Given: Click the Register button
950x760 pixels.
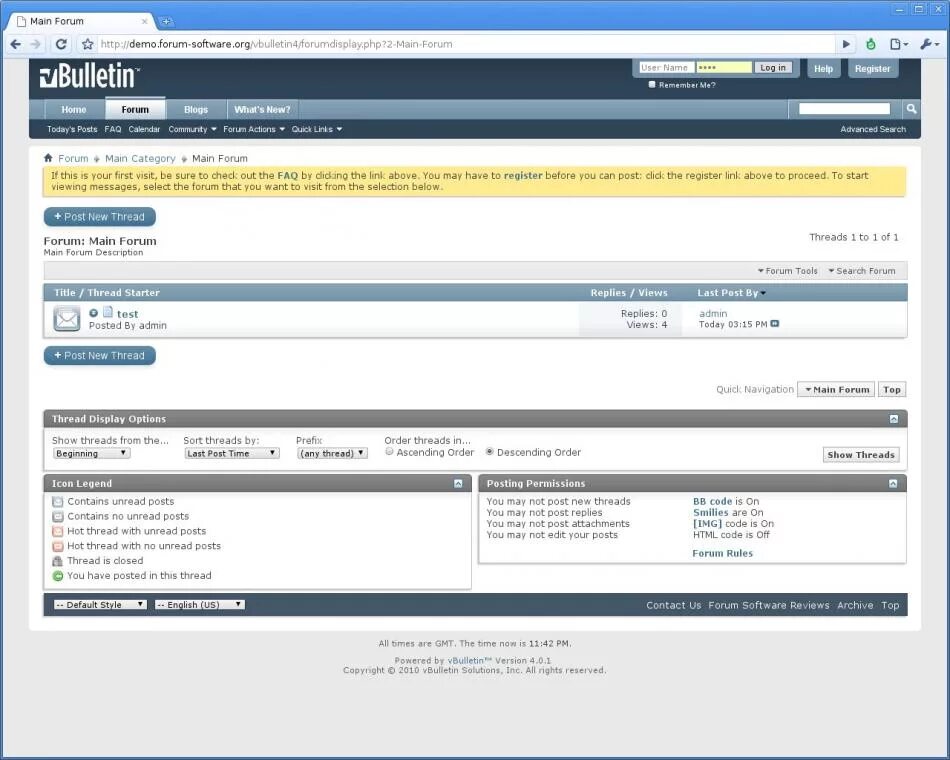Looking at the screenshot, I should [x=872, y=68].
